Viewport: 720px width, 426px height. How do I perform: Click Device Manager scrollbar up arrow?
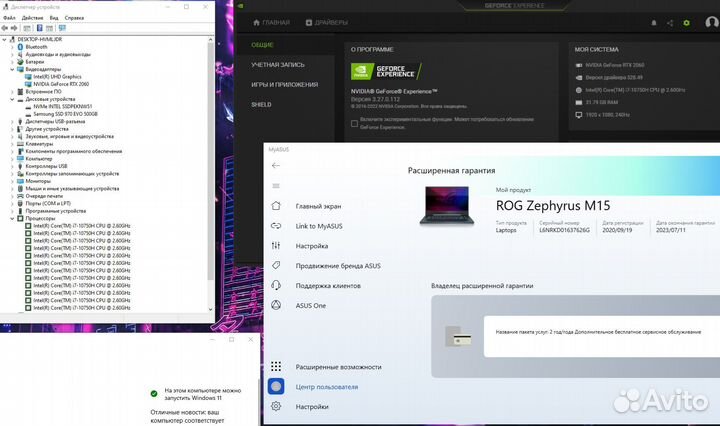click(x=211, y=39)
